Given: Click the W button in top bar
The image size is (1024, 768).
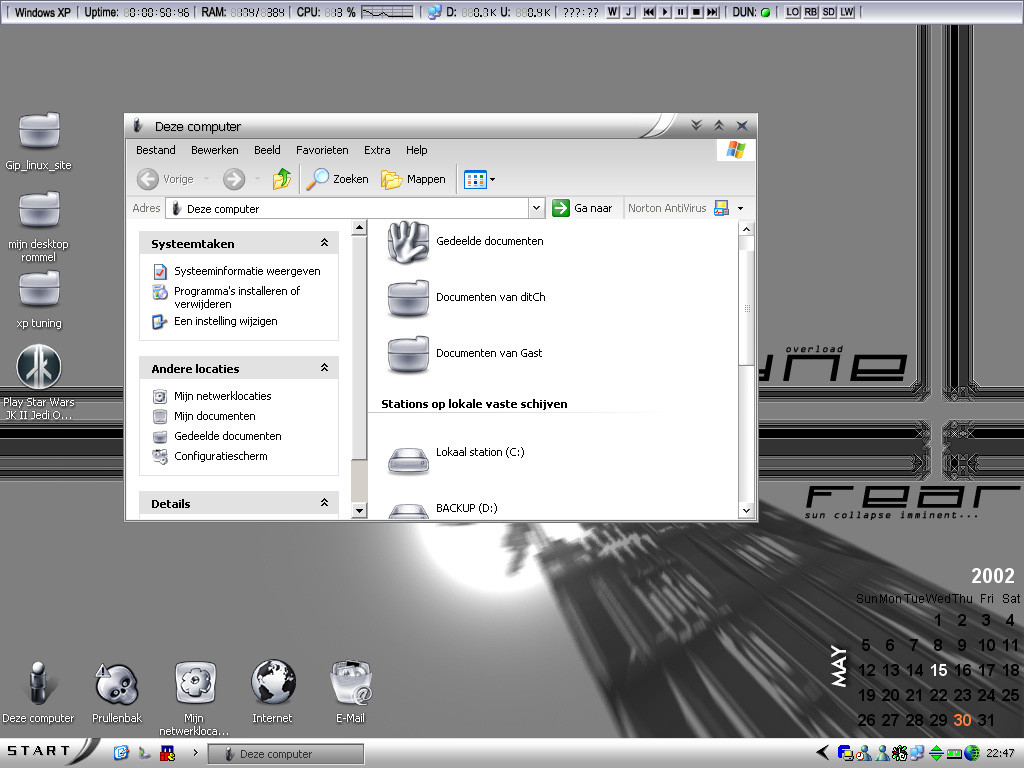Looking at the screenshot, I should (613, 12).
